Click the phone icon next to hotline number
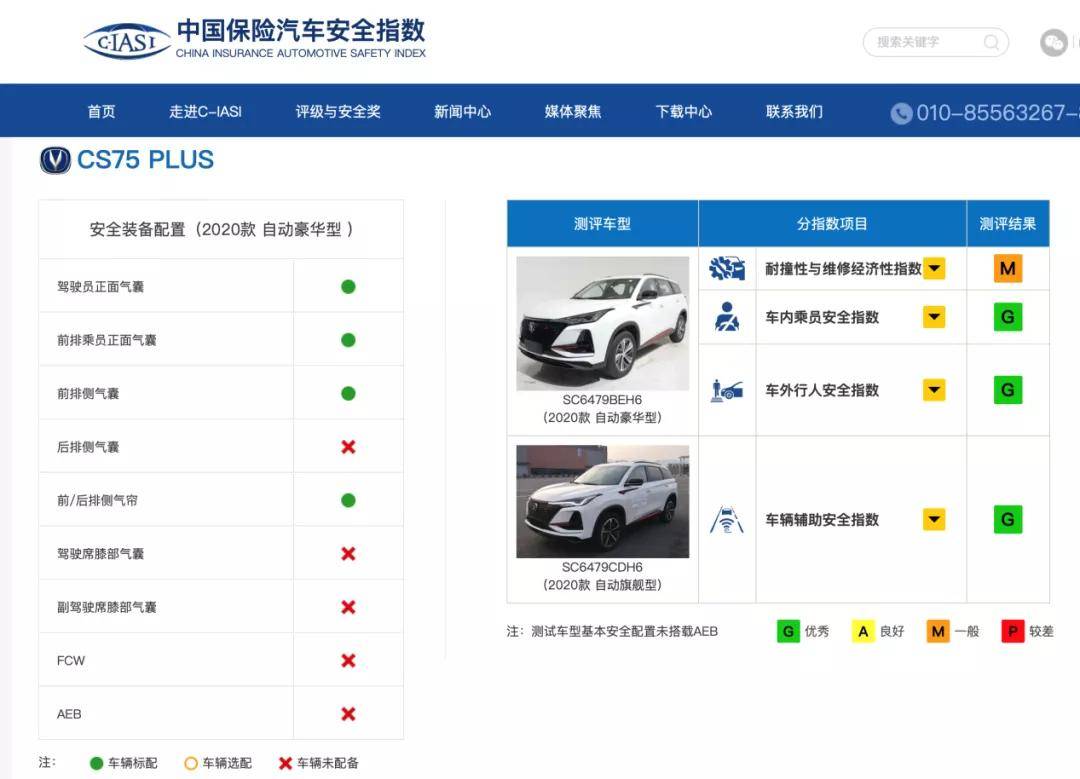The height and width of the screenshot is (779, 1080). click(901, 113)
